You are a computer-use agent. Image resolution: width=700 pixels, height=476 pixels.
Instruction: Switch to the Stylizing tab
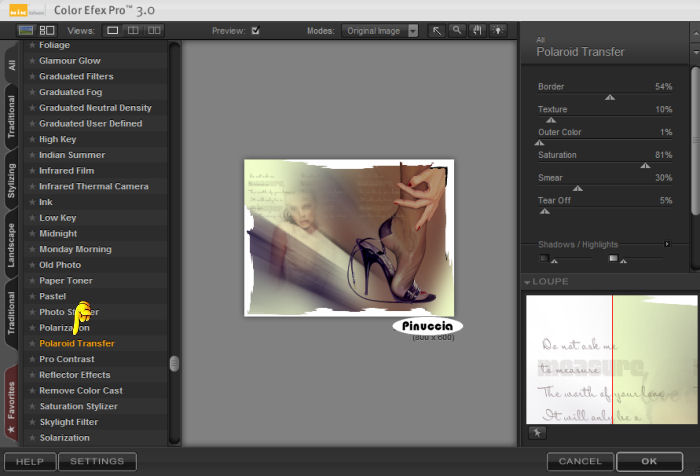tap(11, 179)
